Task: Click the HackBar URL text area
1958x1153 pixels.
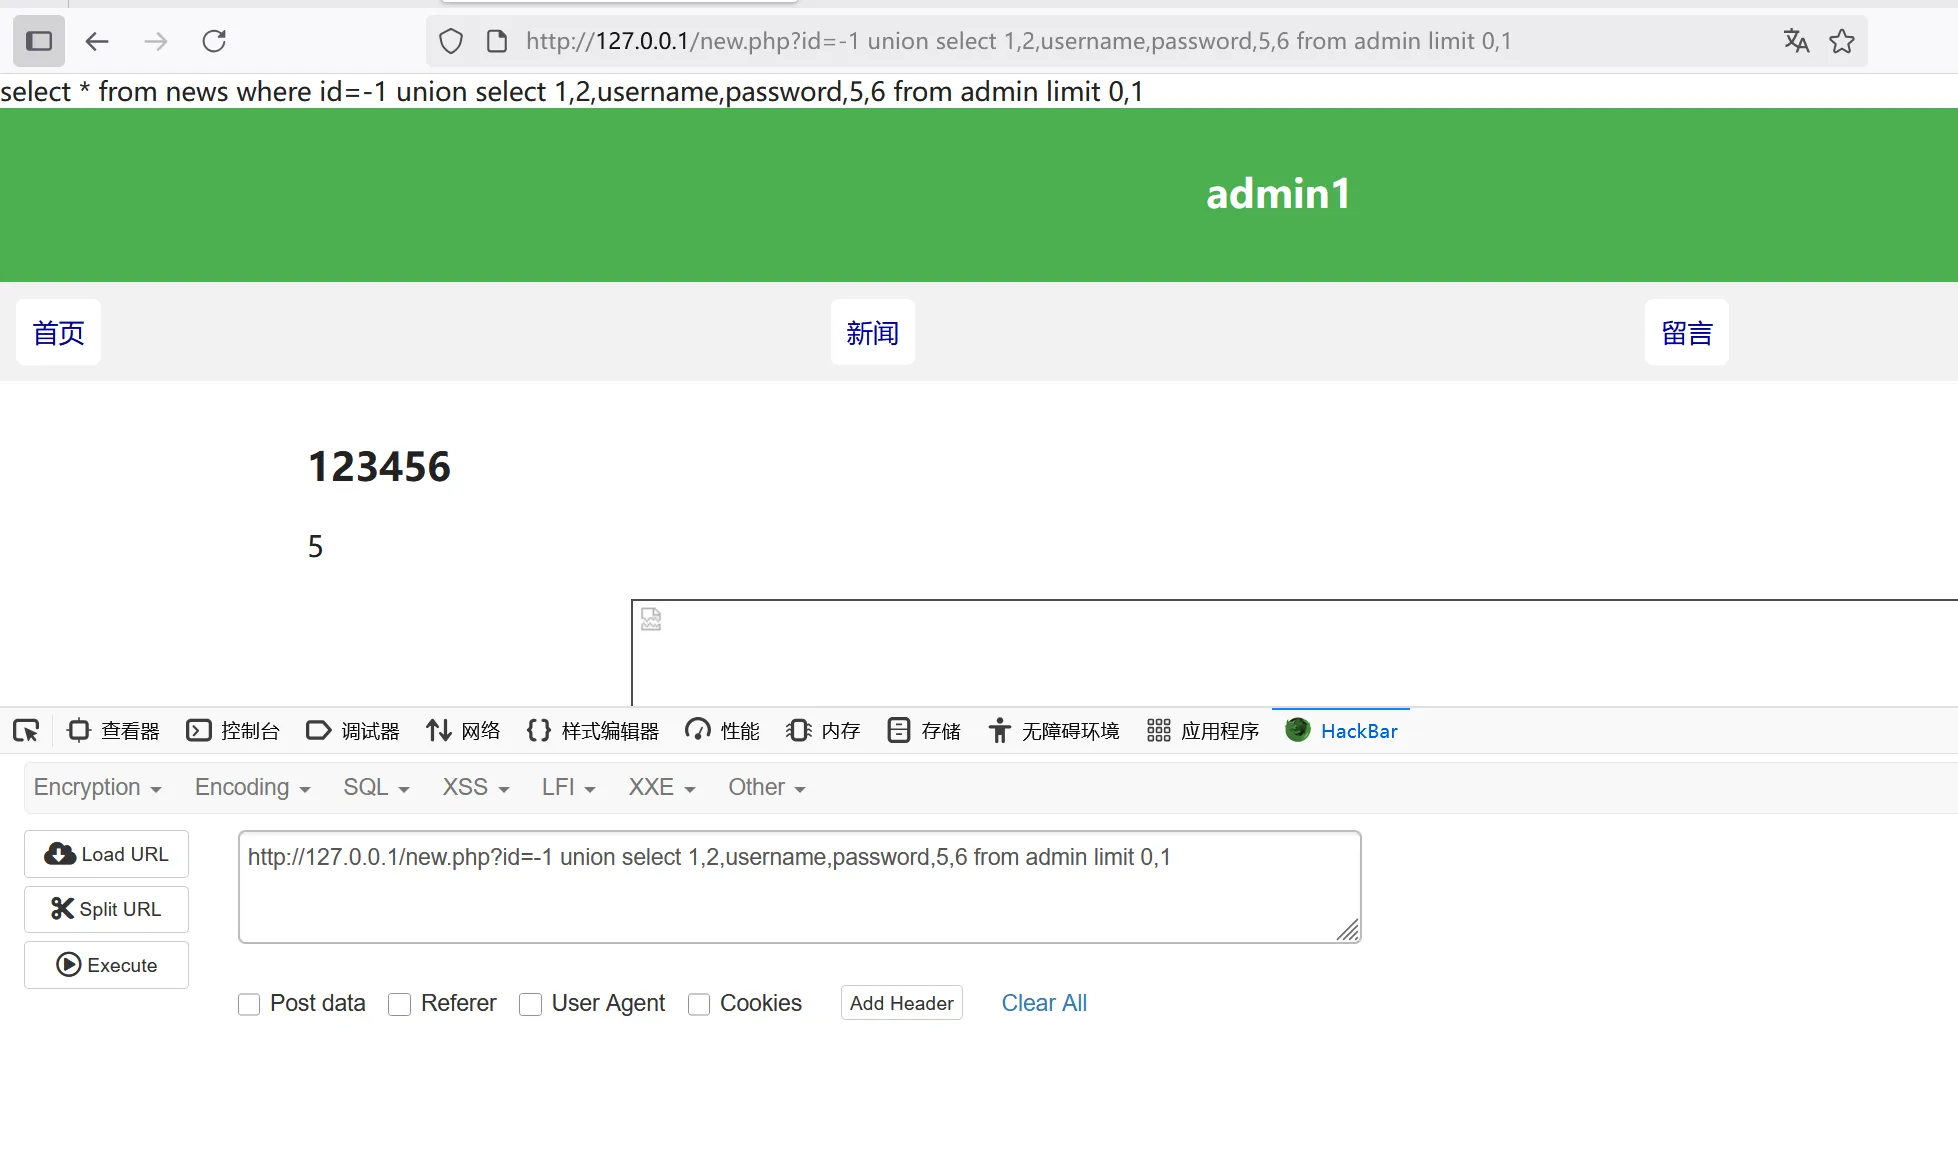Action: 799,887
